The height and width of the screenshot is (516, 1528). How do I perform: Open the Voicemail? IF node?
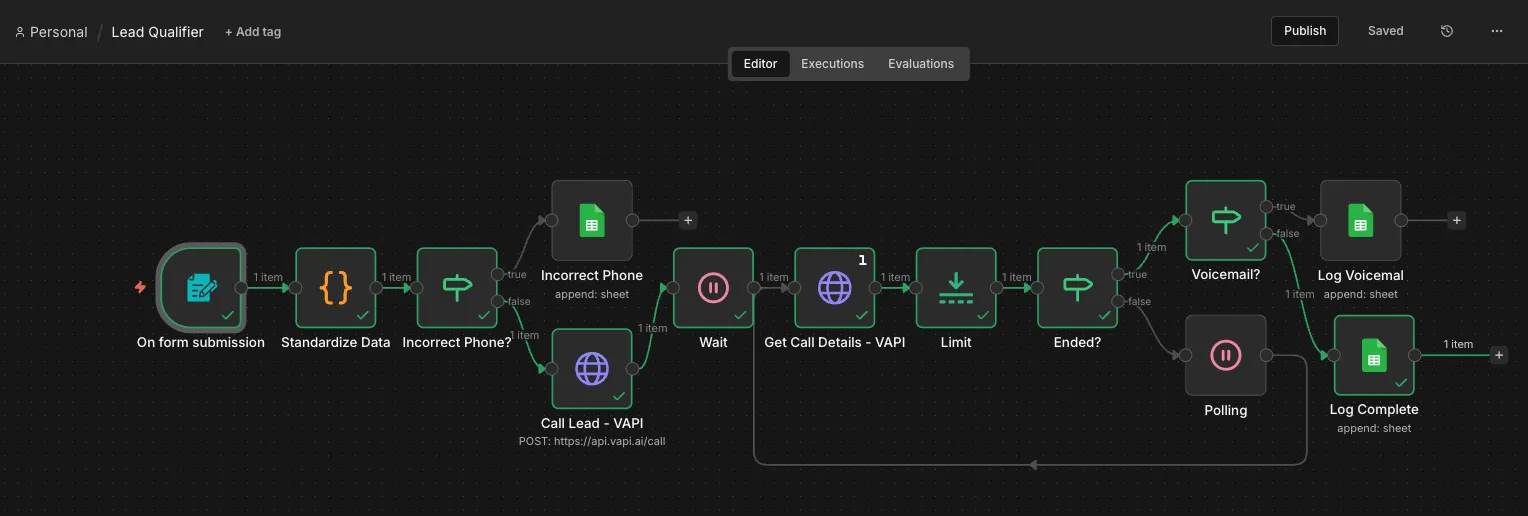coord(1226,221)
